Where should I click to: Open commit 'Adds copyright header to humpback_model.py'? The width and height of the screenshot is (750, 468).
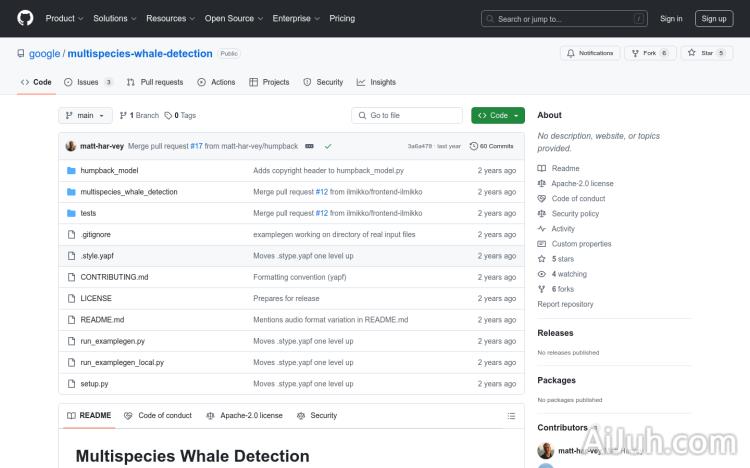329,170
